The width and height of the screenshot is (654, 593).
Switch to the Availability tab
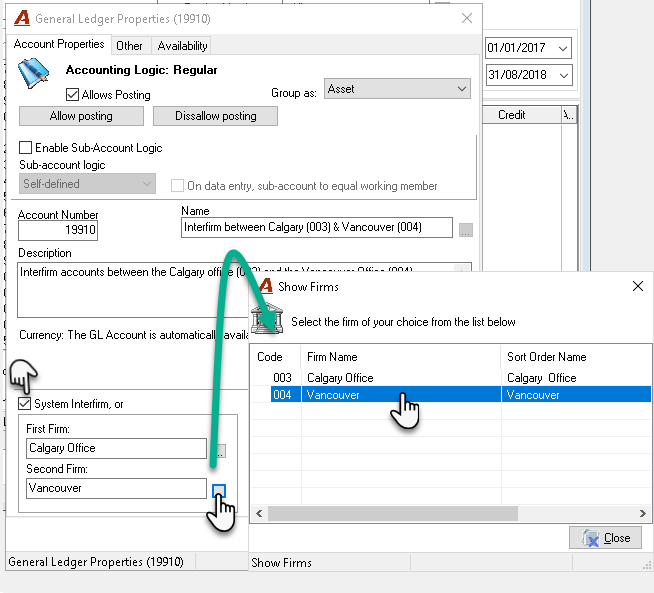coord(182,46)
